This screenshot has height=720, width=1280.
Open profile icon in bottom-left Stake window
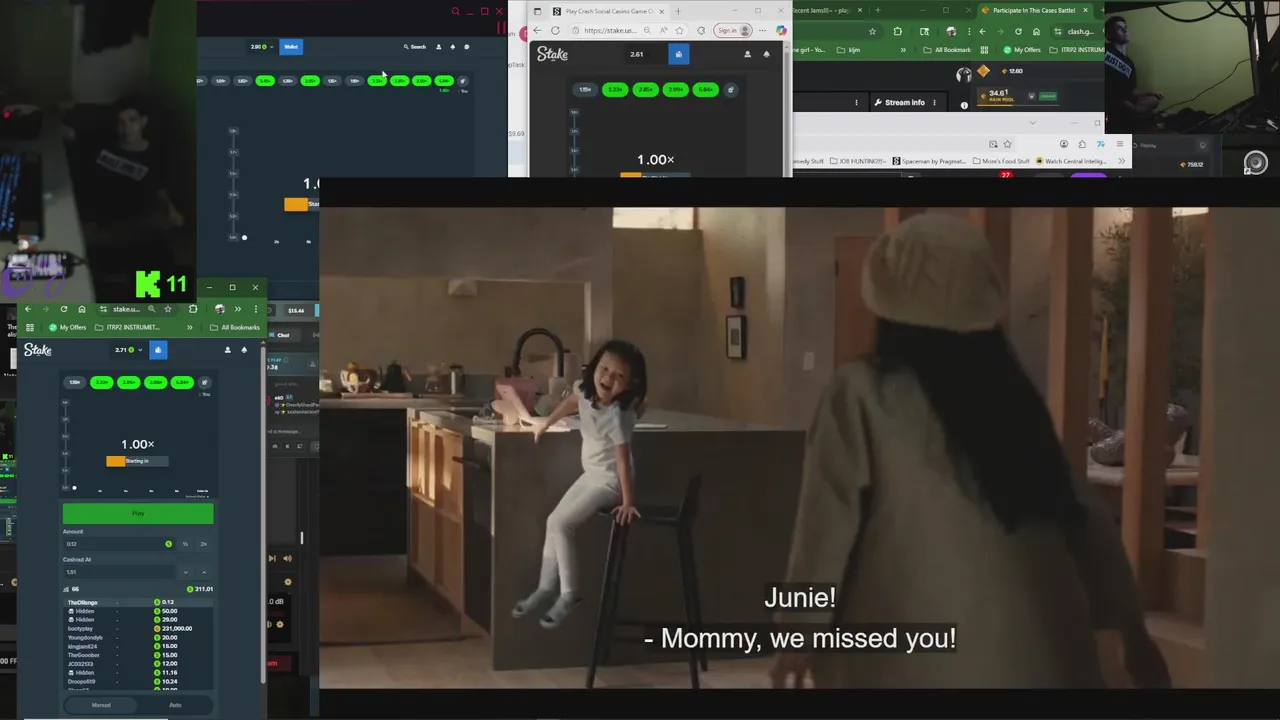coord(227,350)
